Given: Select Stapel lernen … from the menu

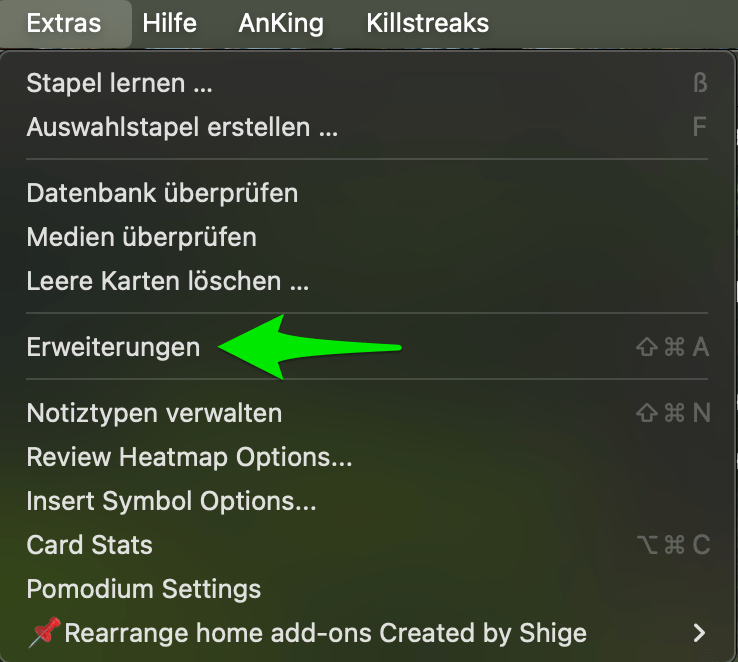Looking at the screenshot, I should point(120,83).
